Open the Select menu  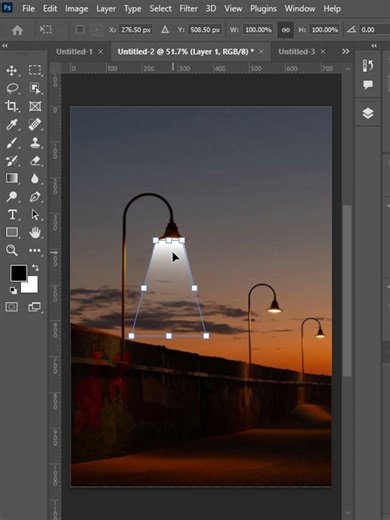[160, 9]
